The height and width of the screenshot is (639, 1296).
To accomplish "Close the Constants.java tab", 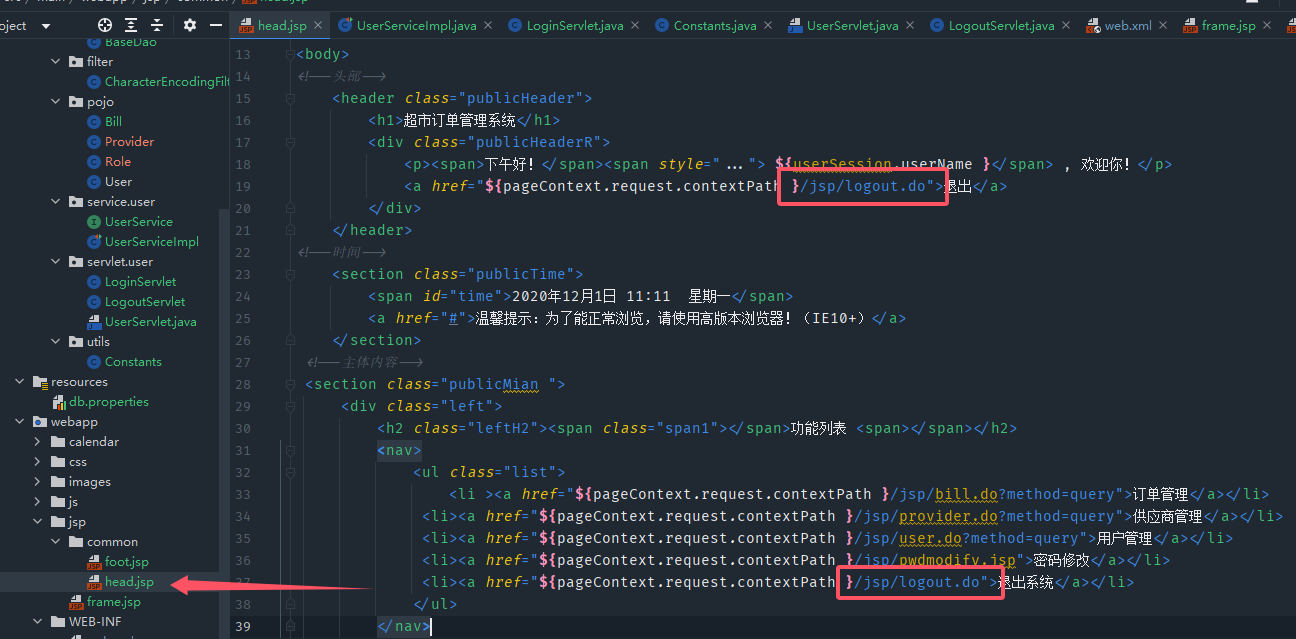I will (x=767, y=26).
